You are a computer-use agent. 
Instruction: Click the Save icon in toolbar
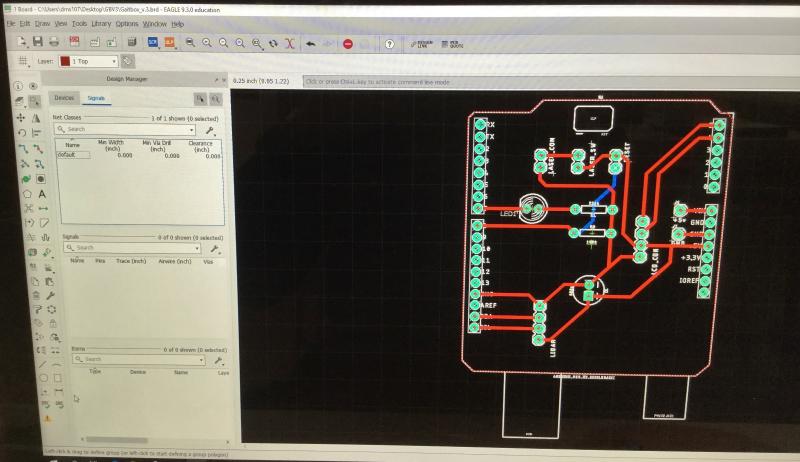(37, 42)
